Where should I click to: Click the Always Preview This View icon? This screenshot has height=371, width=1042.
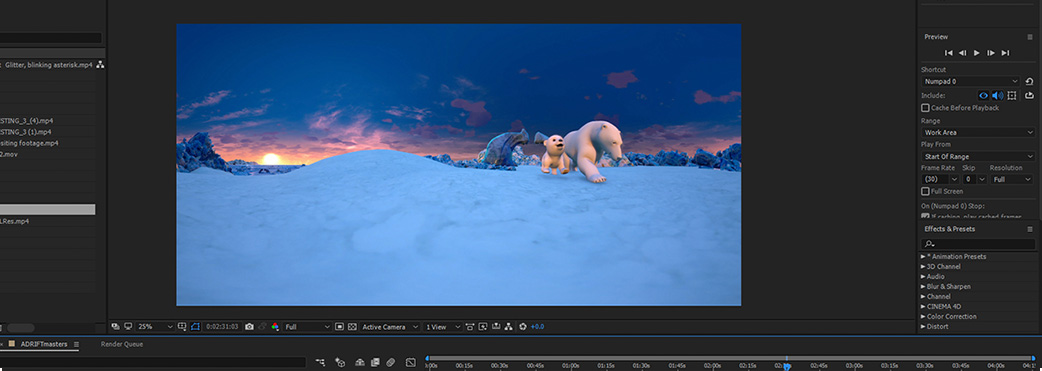(x=116, y=326)
